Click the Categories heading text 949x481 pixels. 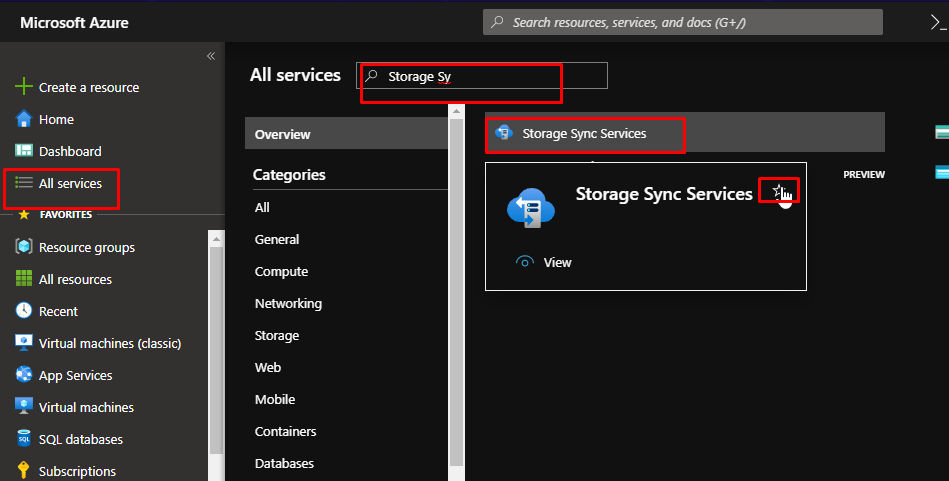pos(289,175)
